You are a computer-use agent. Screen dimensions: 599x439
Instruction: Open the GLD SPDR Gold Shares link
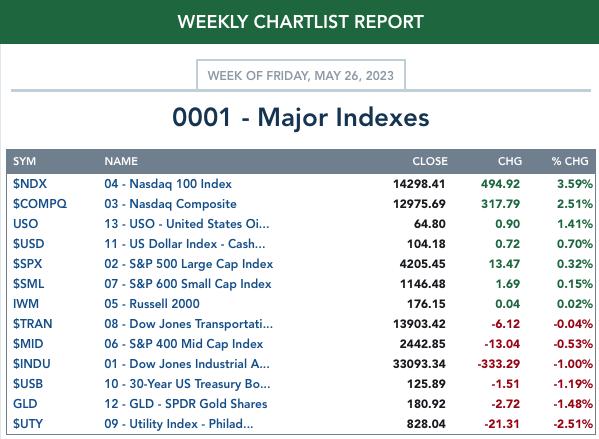coord(186,404)
